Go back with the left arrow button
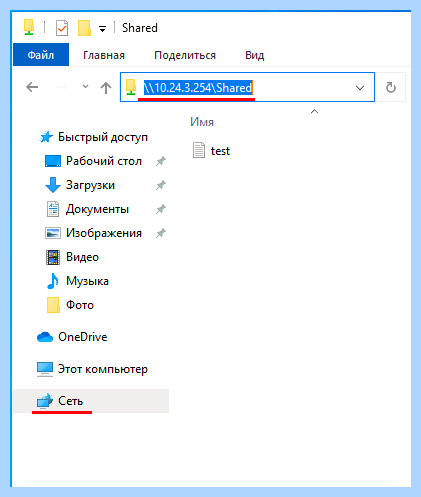The height and width of the screenshot is (497, 421). [x=32, y=87]
